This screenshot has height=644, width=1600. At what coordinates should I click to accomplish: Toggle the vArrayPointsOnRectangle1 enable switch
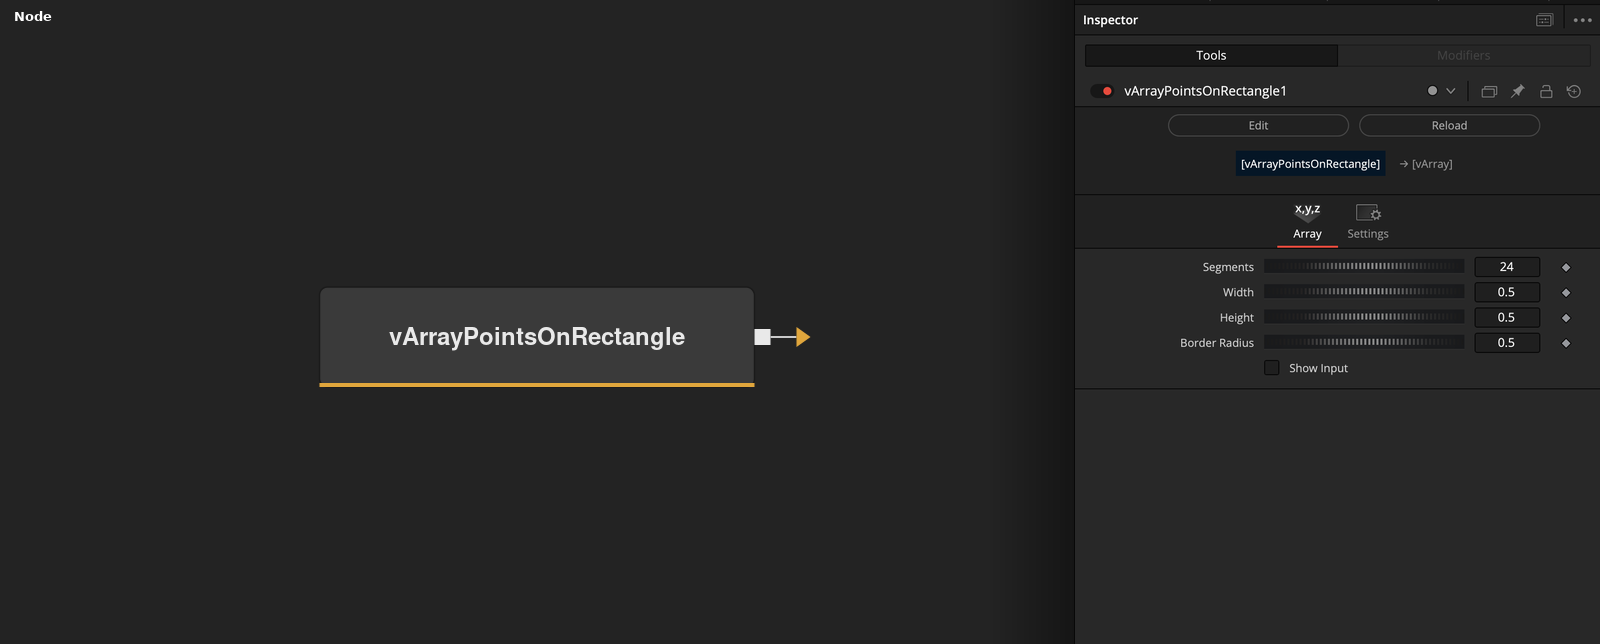tap(1103, 91)
